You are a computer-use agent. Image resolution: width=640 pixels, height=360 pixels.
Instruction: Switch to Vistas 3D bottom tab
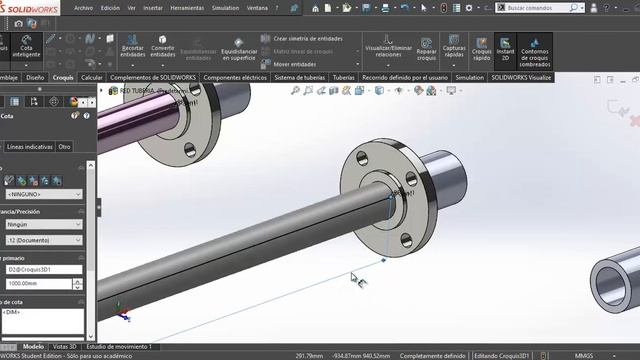coord(64,347)
